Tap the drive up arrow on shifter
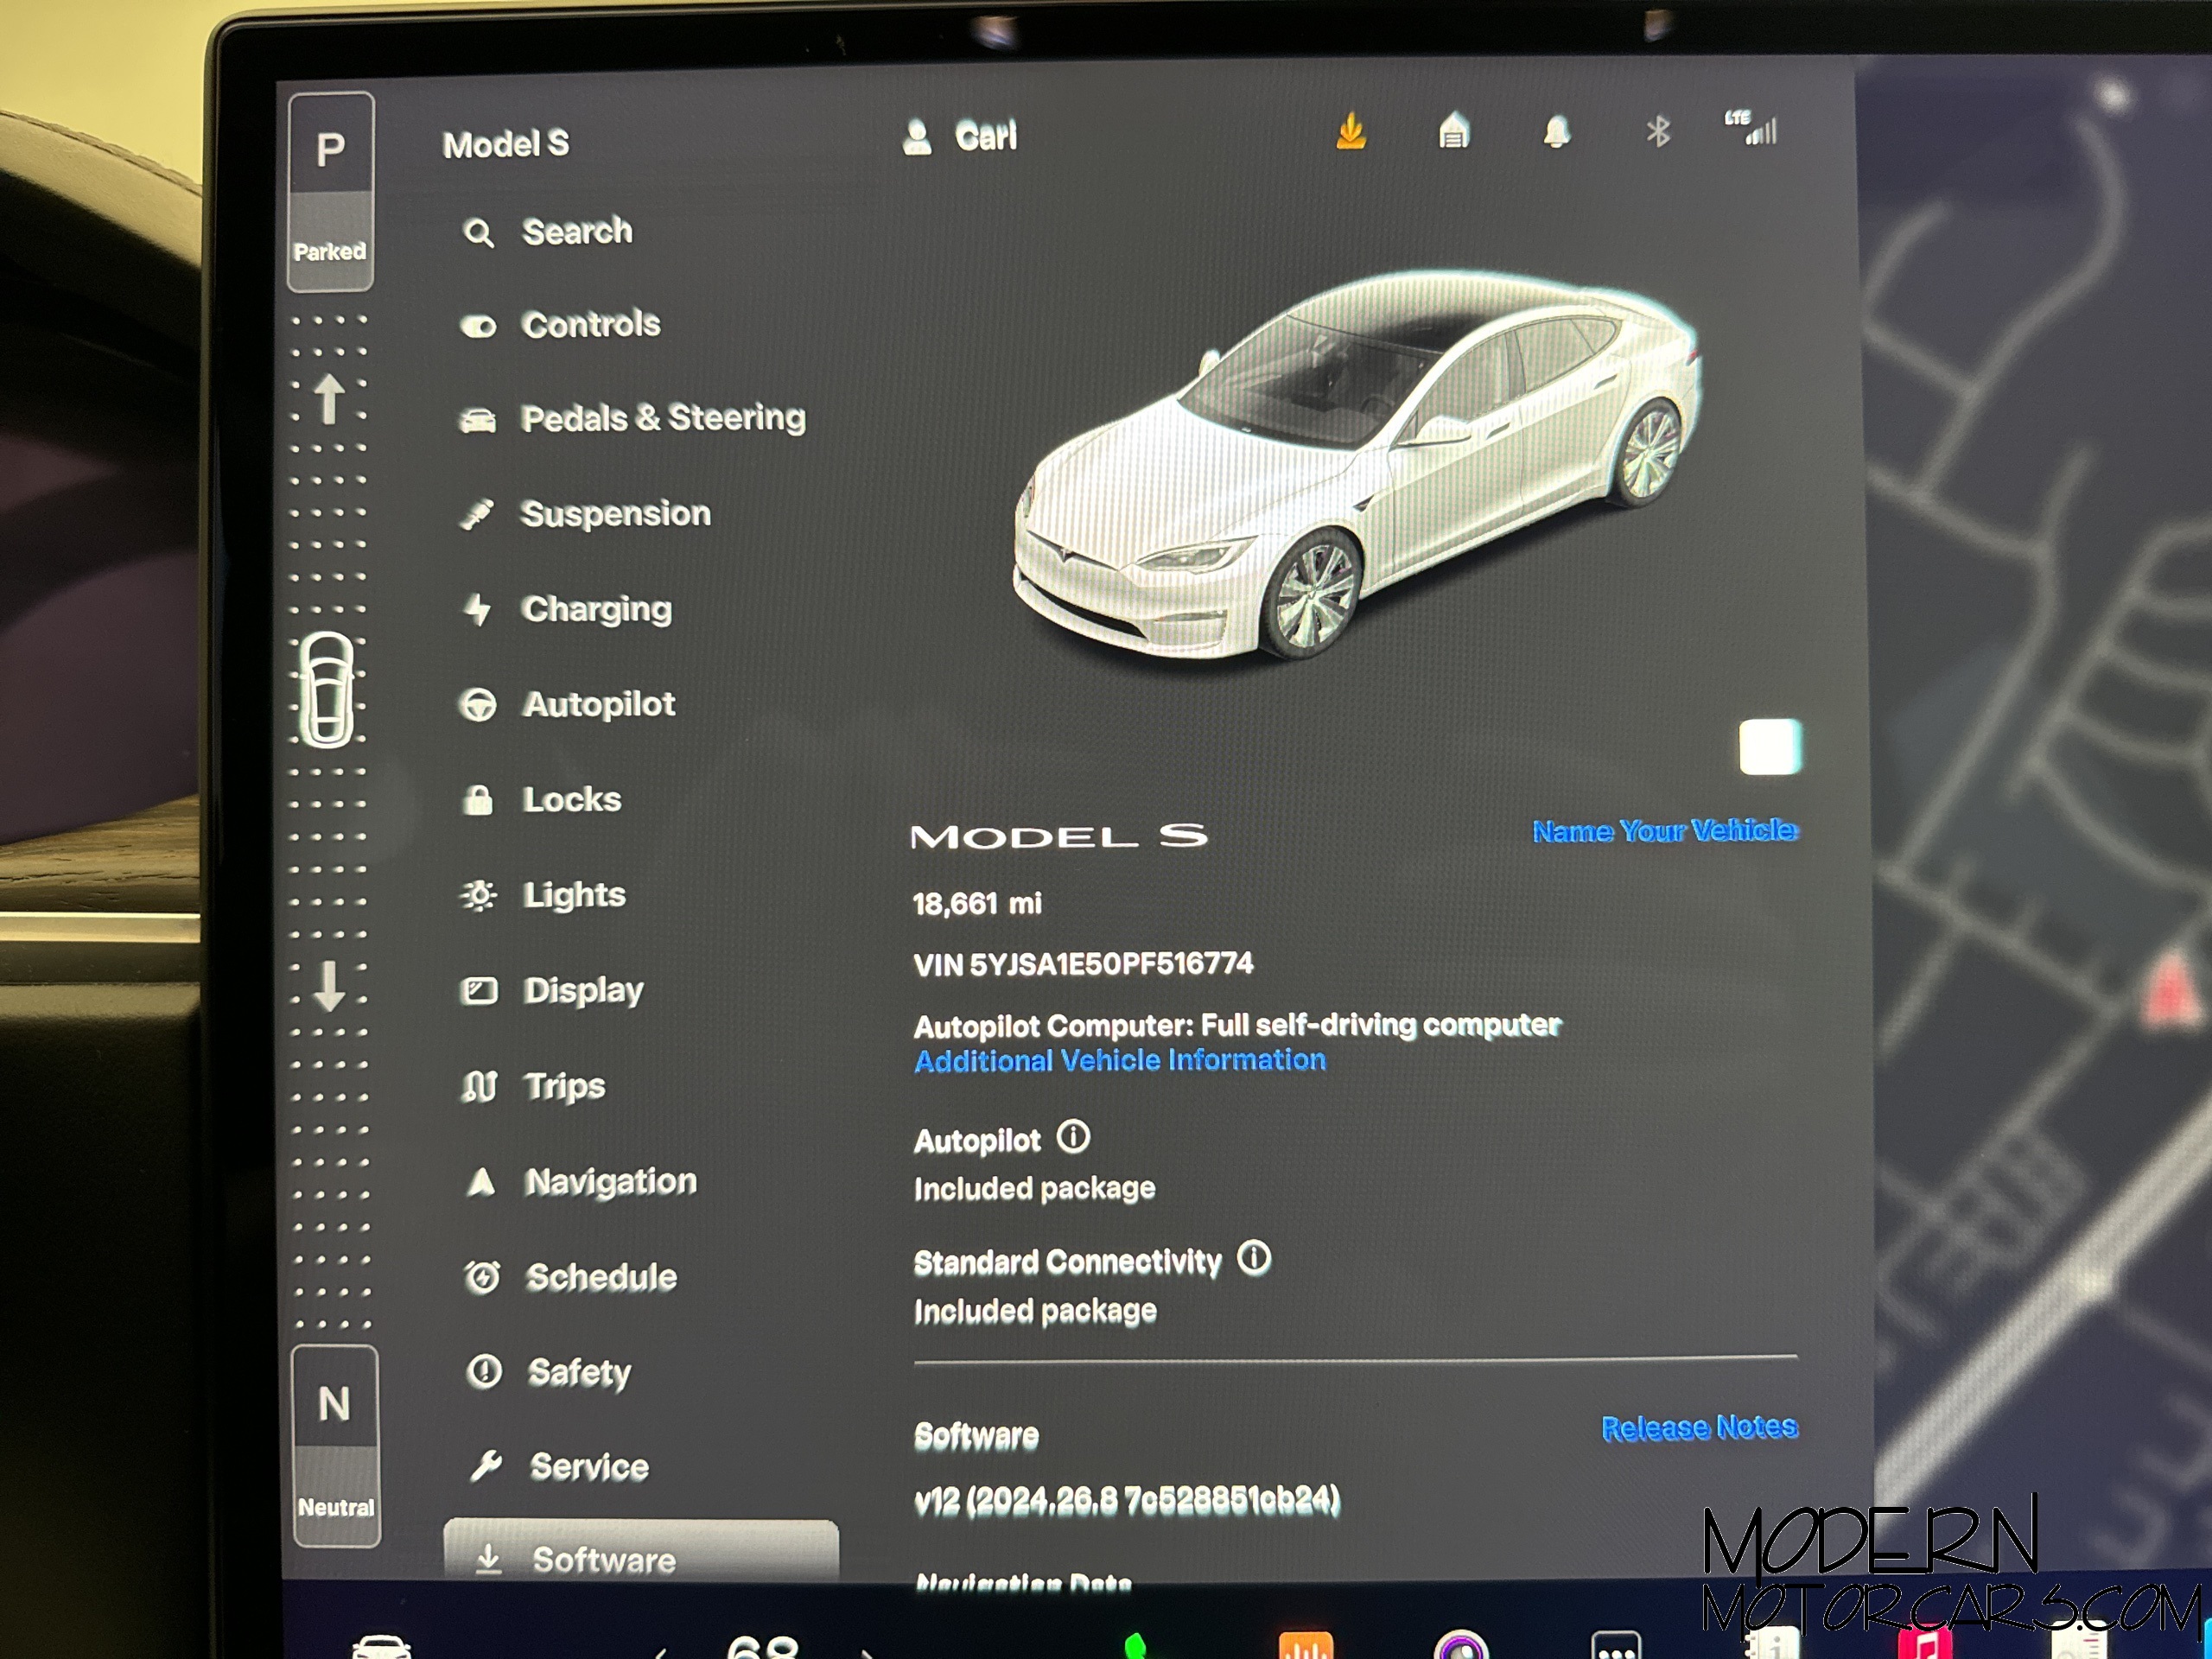Viewport: 2212px width, 1659px height. (x=329, y=399)
